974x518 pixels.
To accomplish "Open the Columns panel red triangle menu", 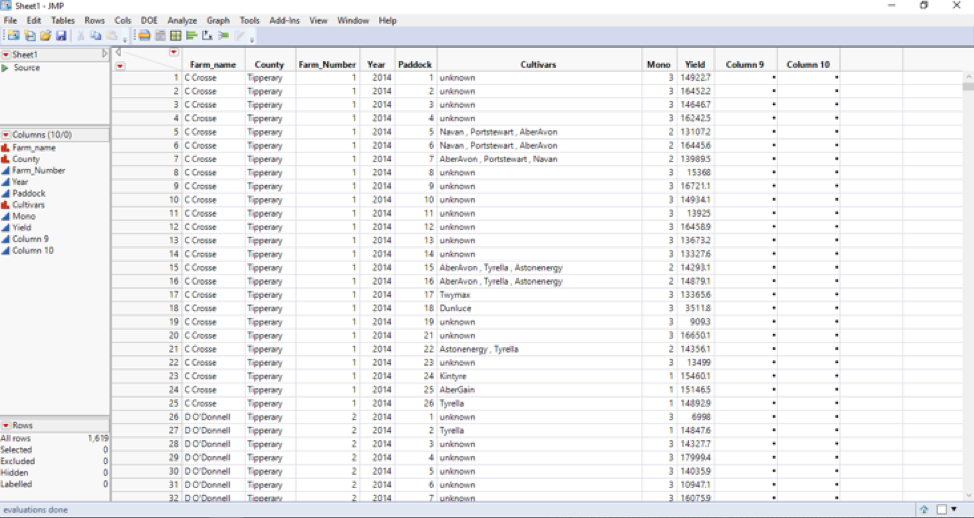I will [6, 135].
